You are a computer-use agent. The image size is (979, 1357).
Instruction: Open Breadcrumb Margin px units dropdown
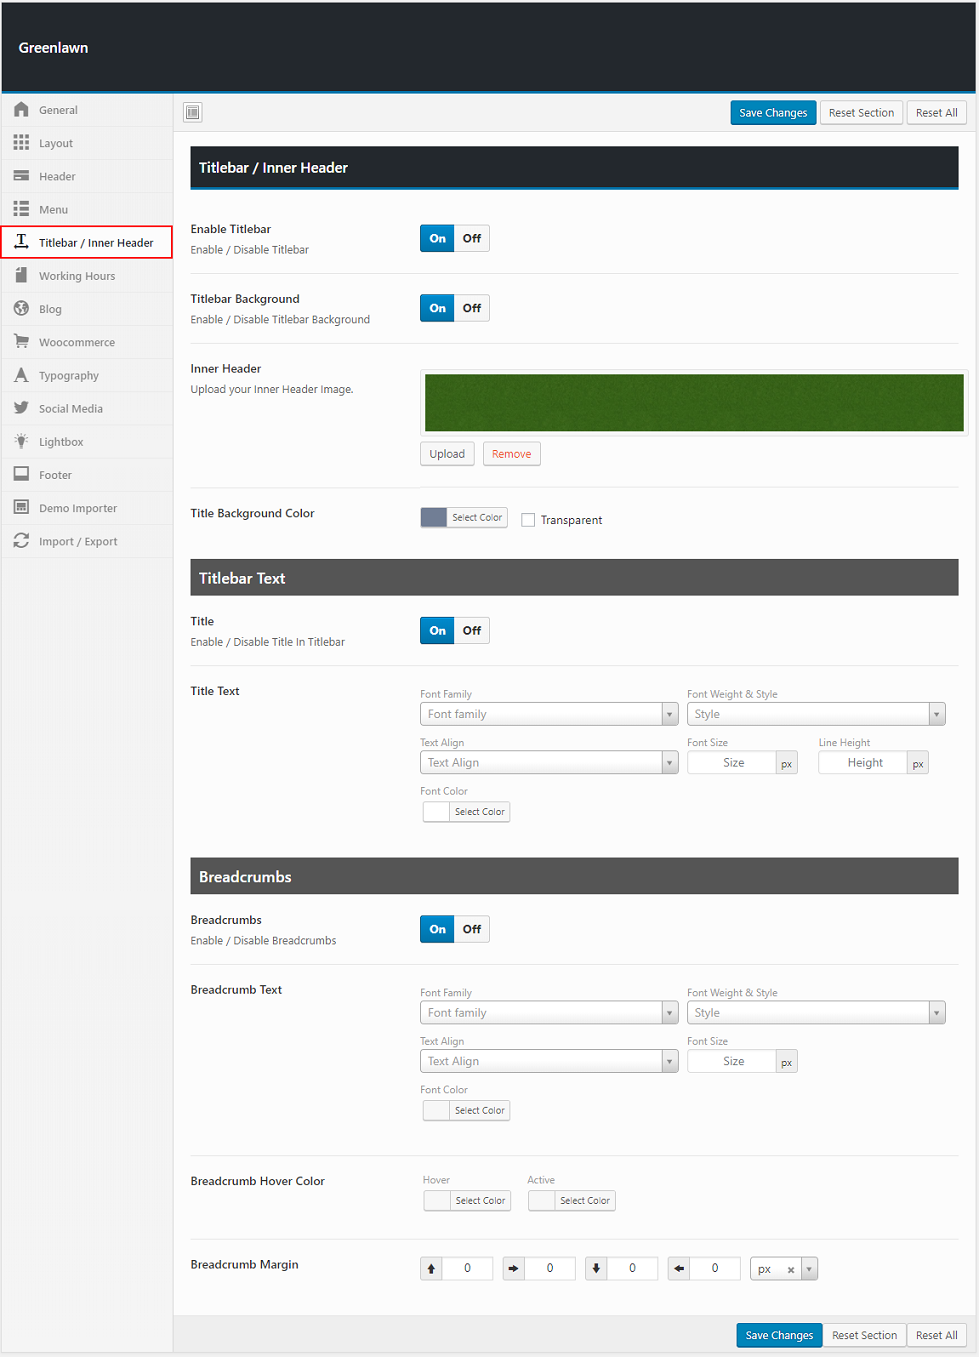click(808, 1269)
